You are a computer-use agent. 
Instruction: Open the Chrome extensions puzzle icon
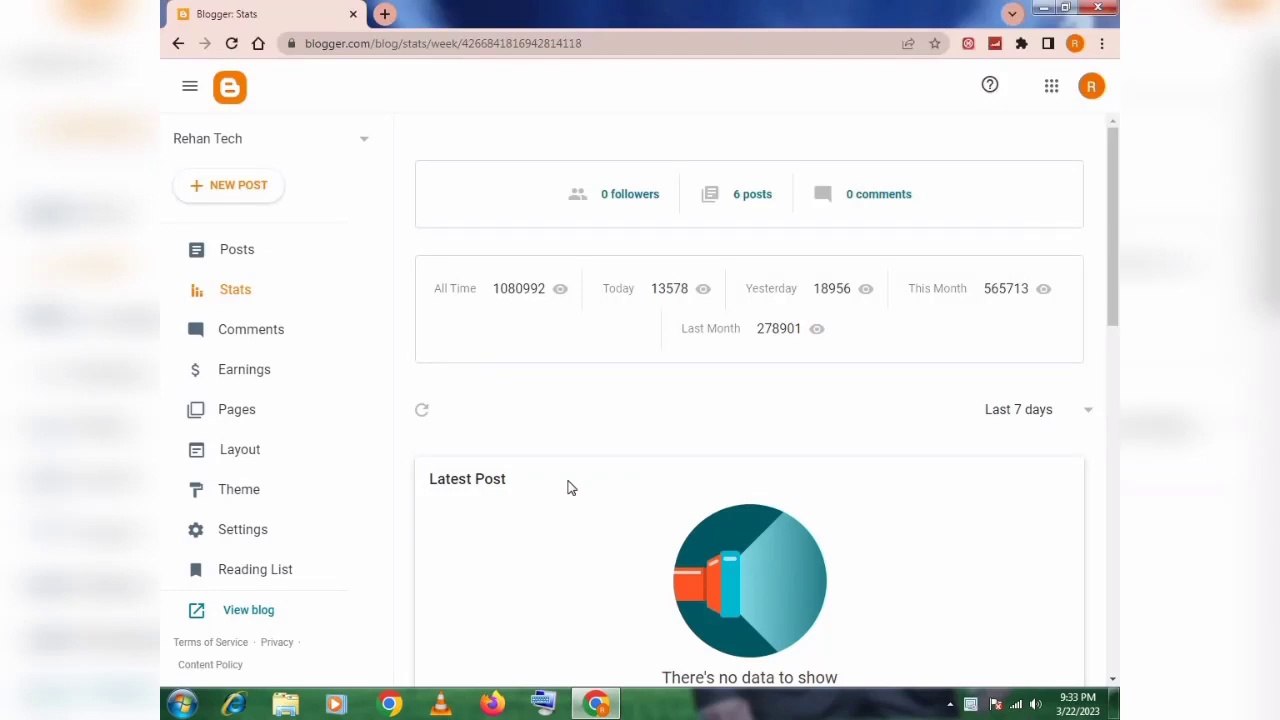tap(1021, 43)
